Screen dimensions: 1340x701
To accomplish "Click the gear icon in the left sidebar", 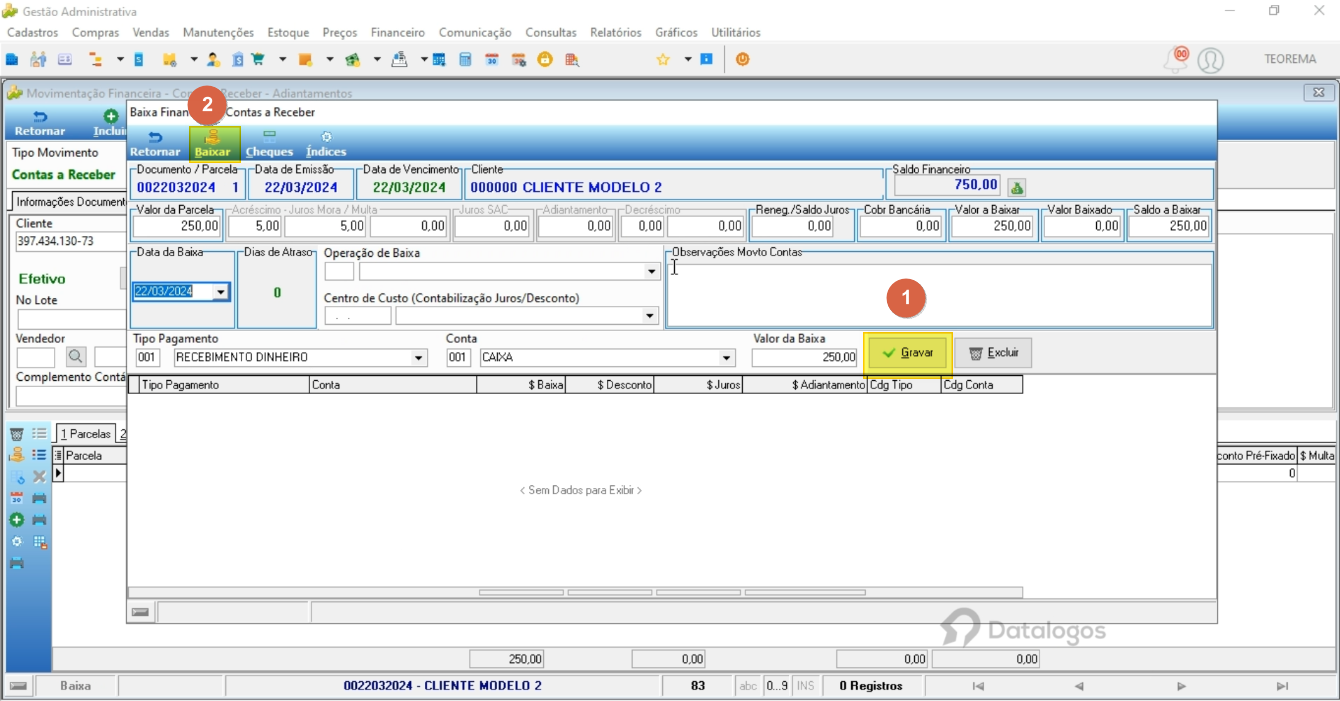I will [x=16, y=542].
